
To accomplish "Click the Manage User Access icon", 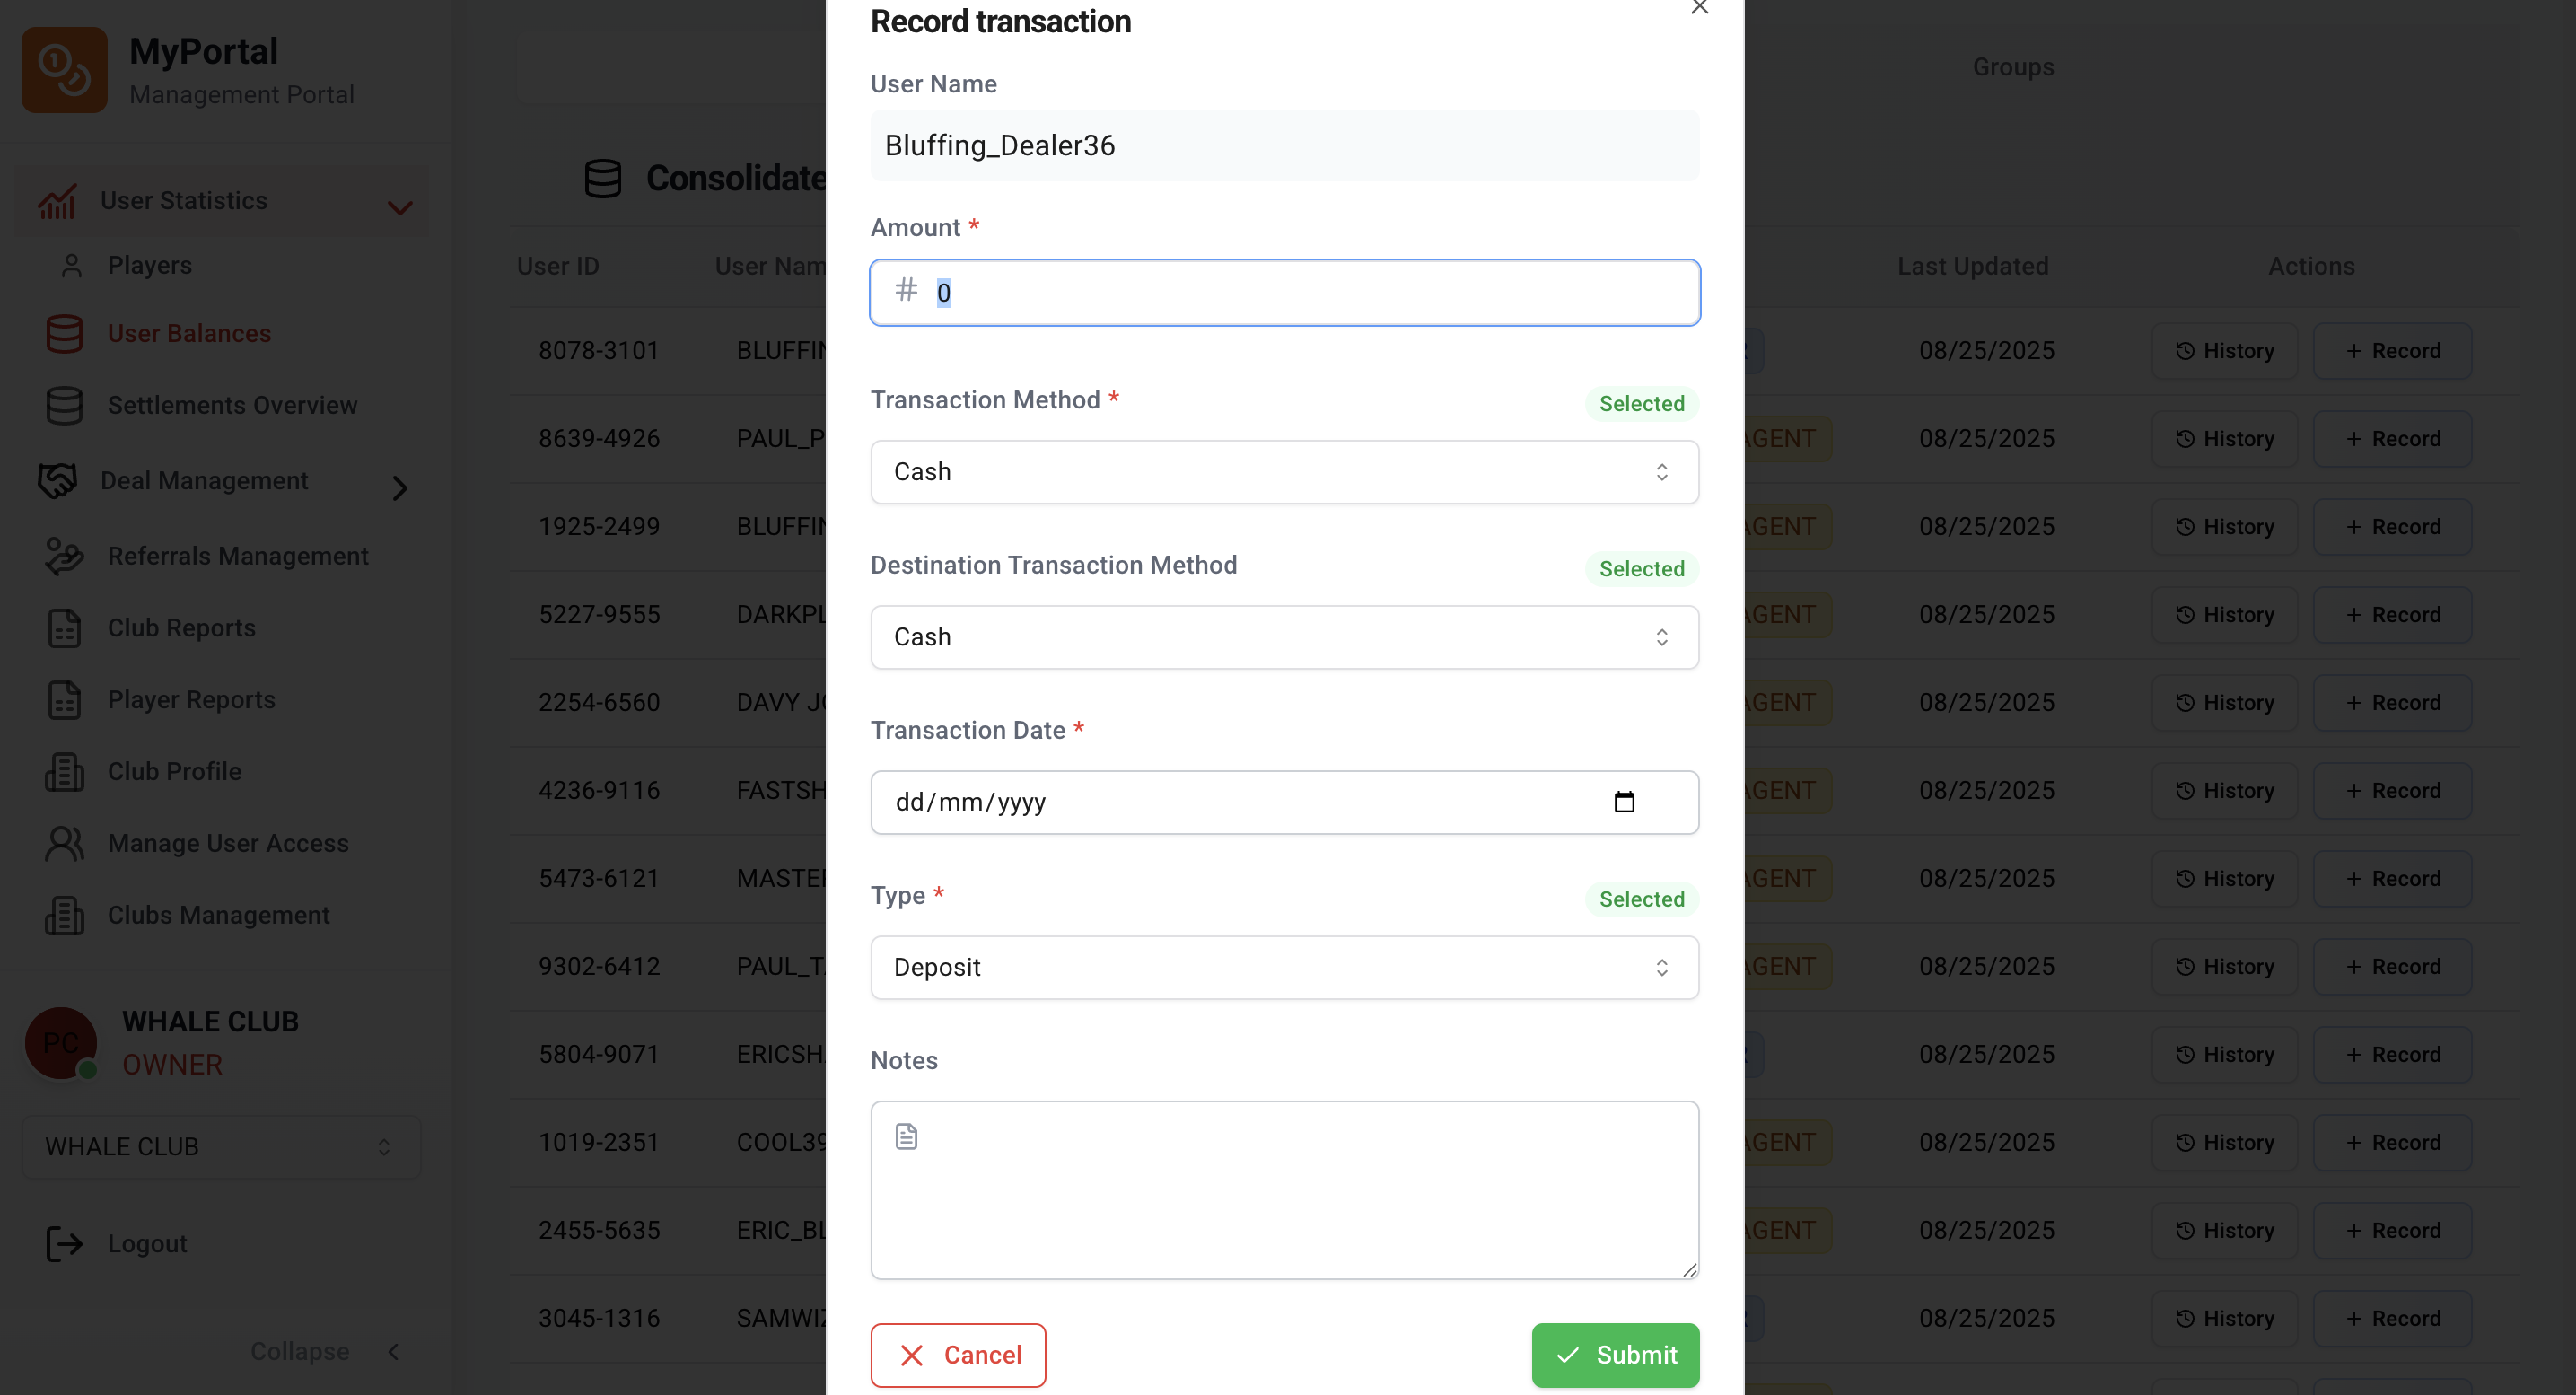I will click(x=65, y=844).
